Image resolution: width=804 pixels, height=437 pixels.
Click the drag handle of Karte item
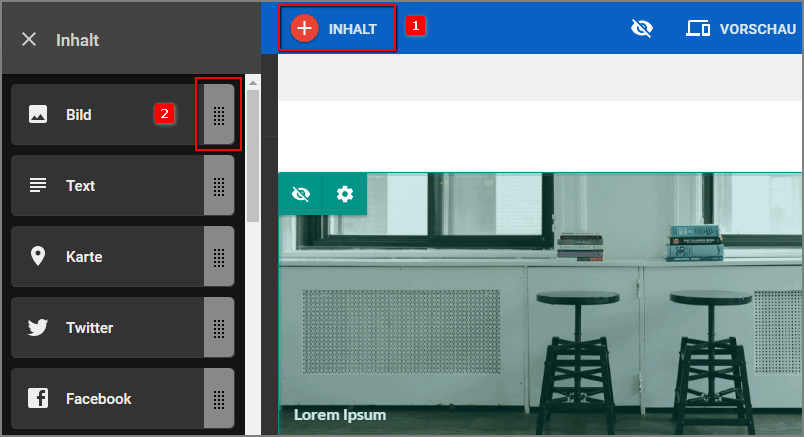pos(219,256)
